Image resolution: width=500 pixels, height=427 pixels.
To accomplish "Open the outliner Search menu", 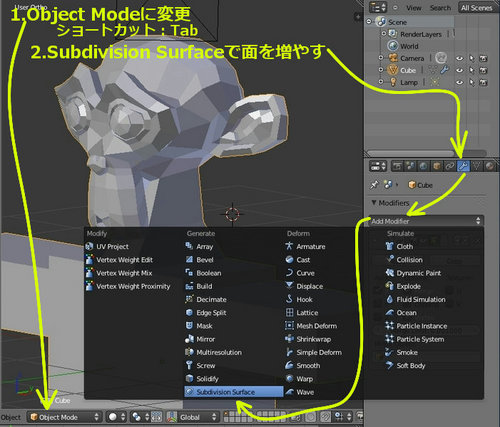I will (x=440, y=8).
